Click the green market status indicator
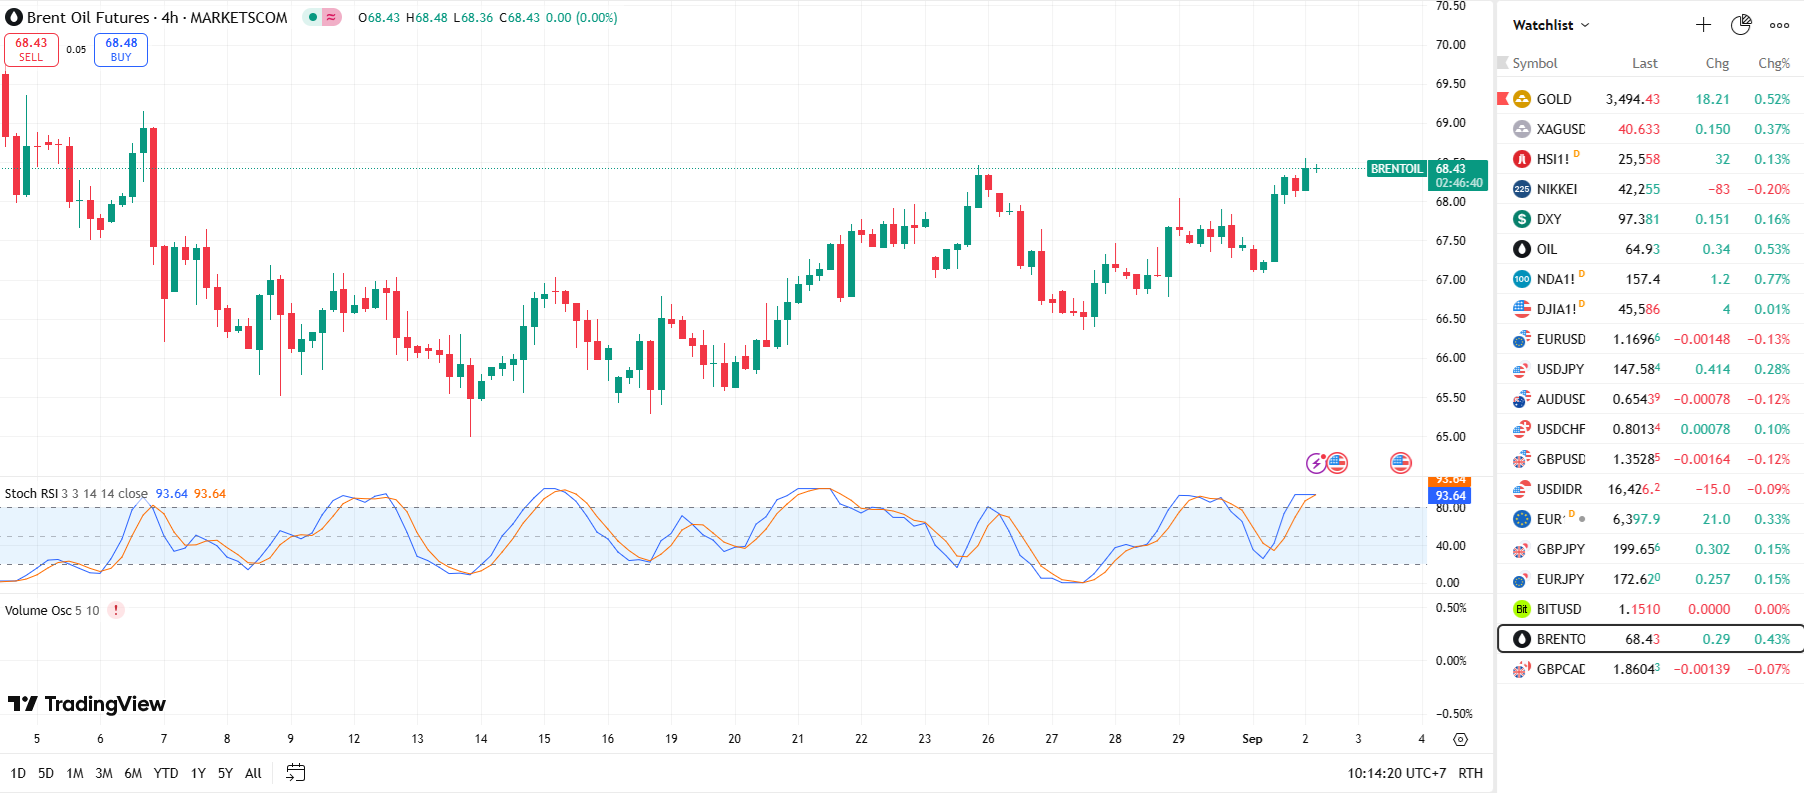The image size is (1804, 793). point(313,18)
